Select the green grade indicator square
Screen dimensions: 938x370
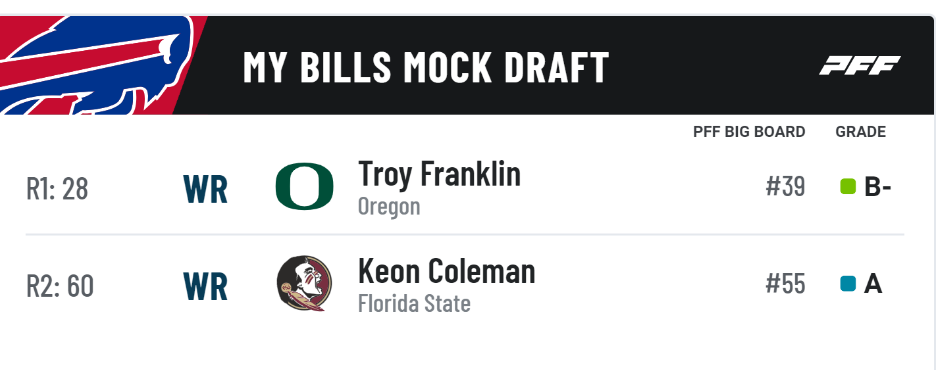848,187
